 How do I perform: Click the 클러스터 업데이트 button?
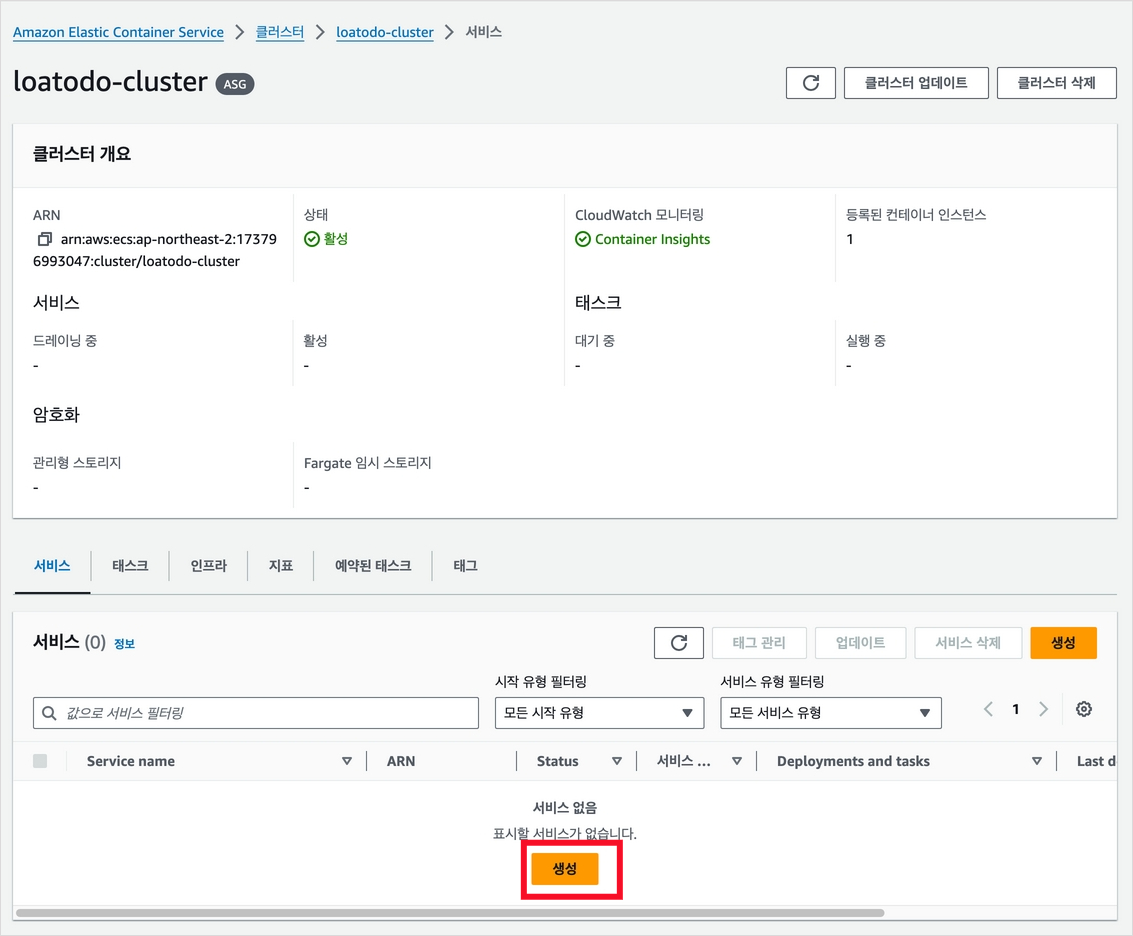(x=916, y=83)
